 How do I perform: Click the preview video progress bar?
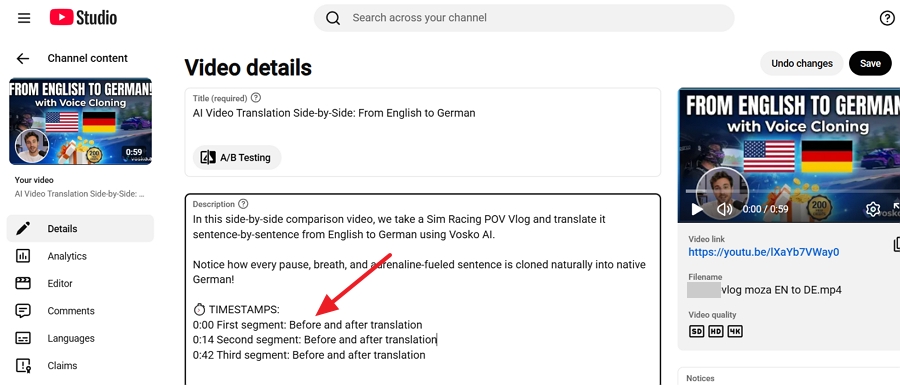[792, 191]
